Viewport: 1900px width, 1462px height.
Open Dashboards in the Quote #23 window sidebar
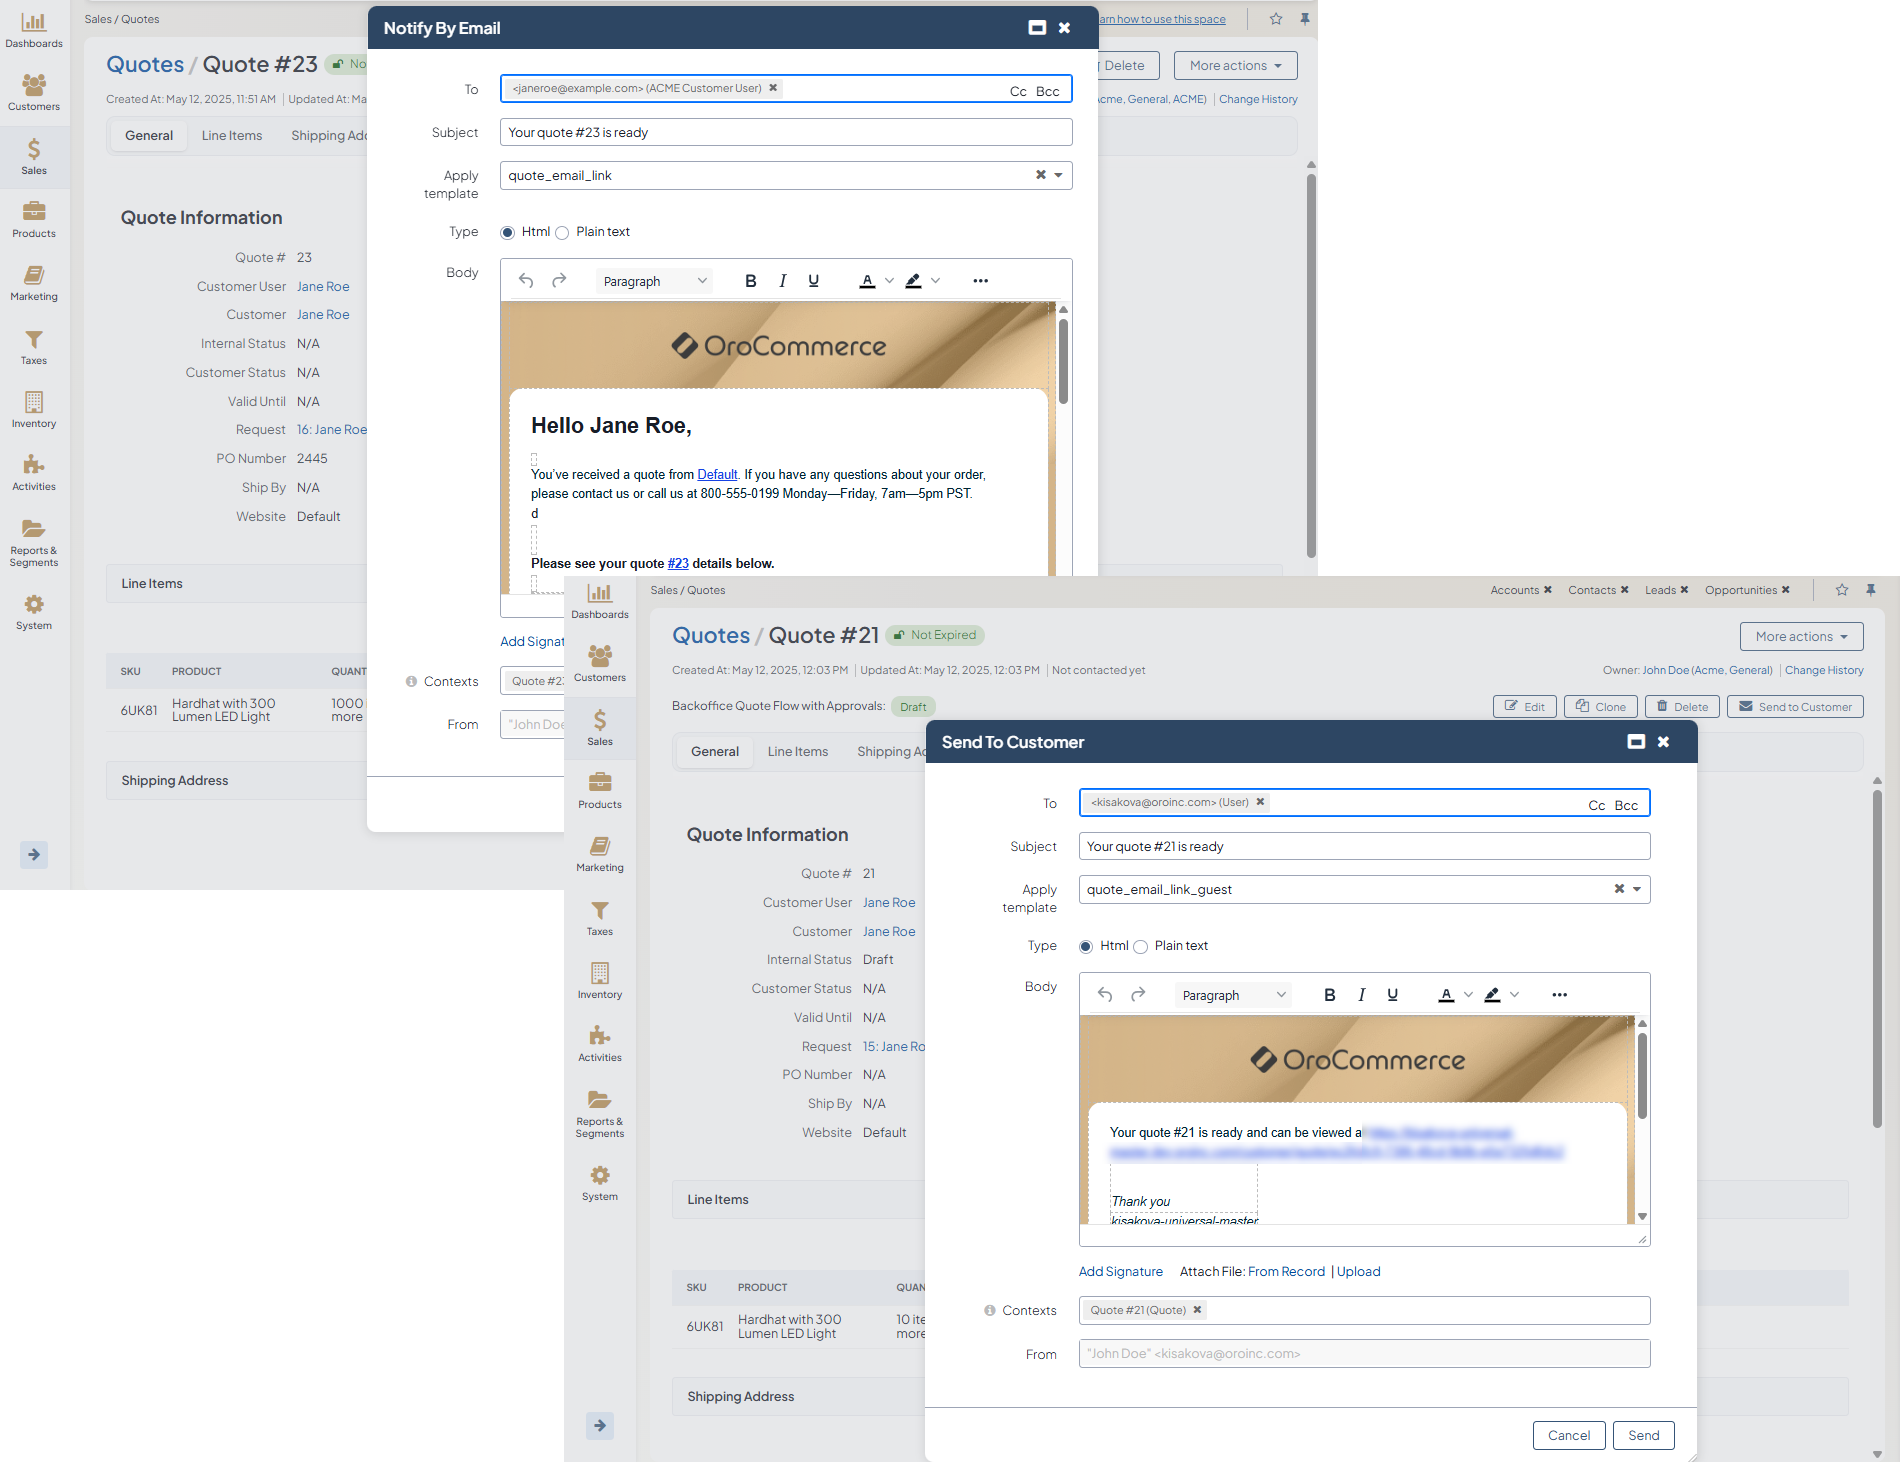(x=34, y=30)
